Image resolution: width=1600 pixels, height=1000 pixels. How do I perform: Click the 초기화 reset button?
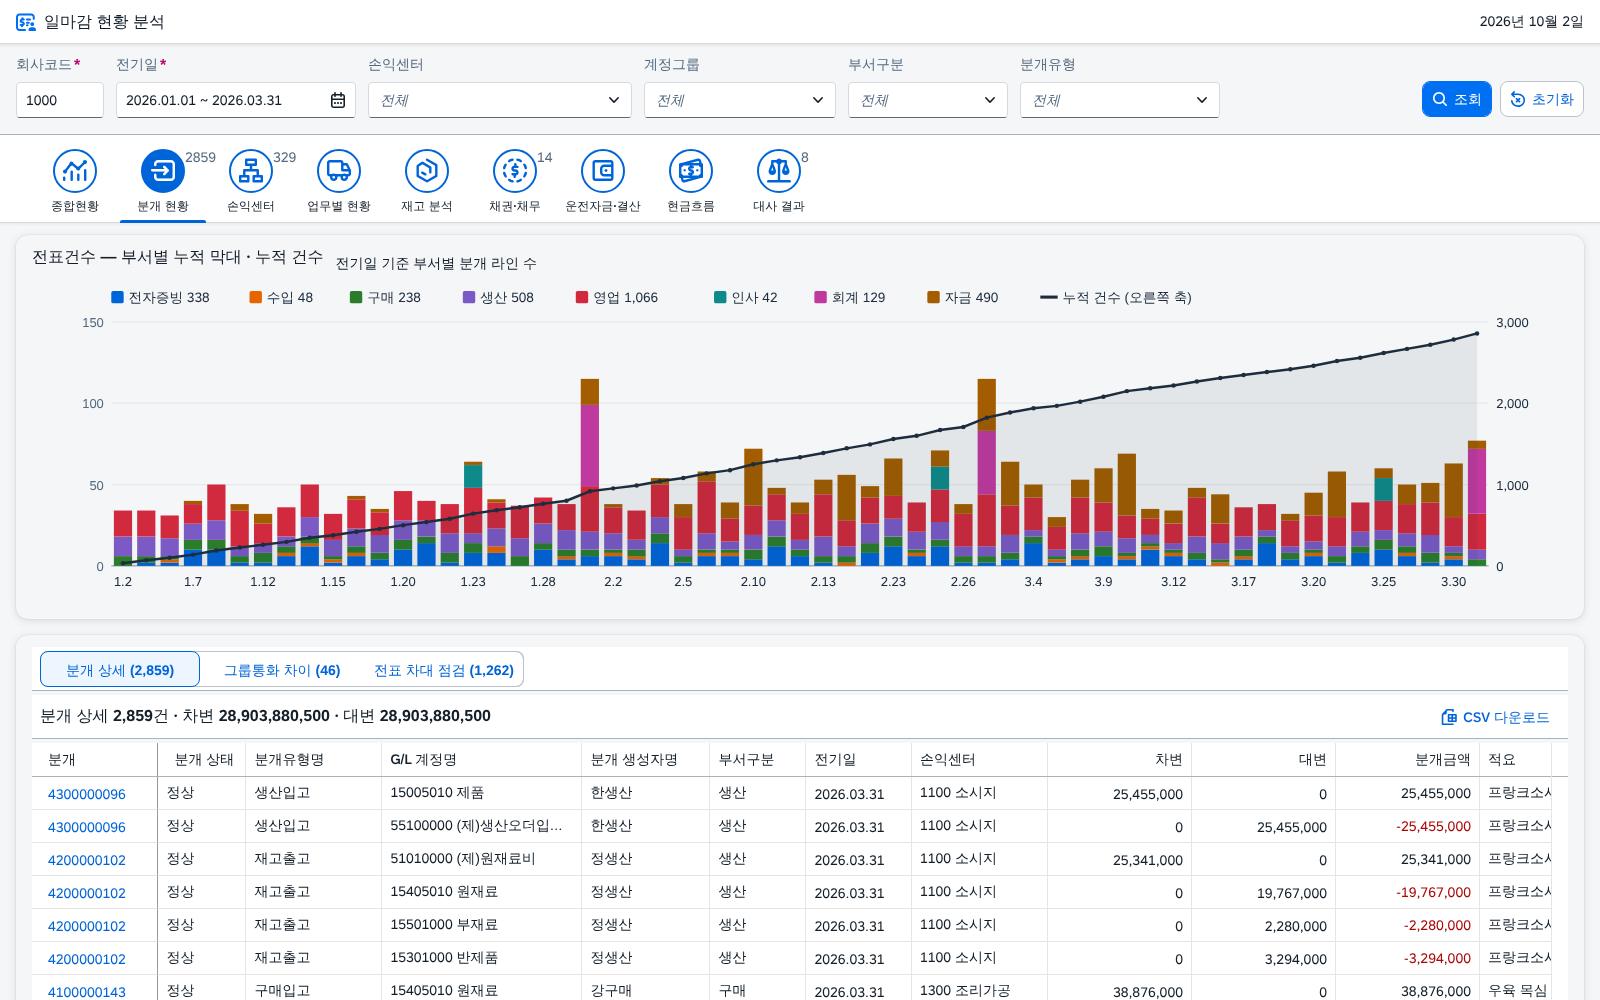point(1542,99)
